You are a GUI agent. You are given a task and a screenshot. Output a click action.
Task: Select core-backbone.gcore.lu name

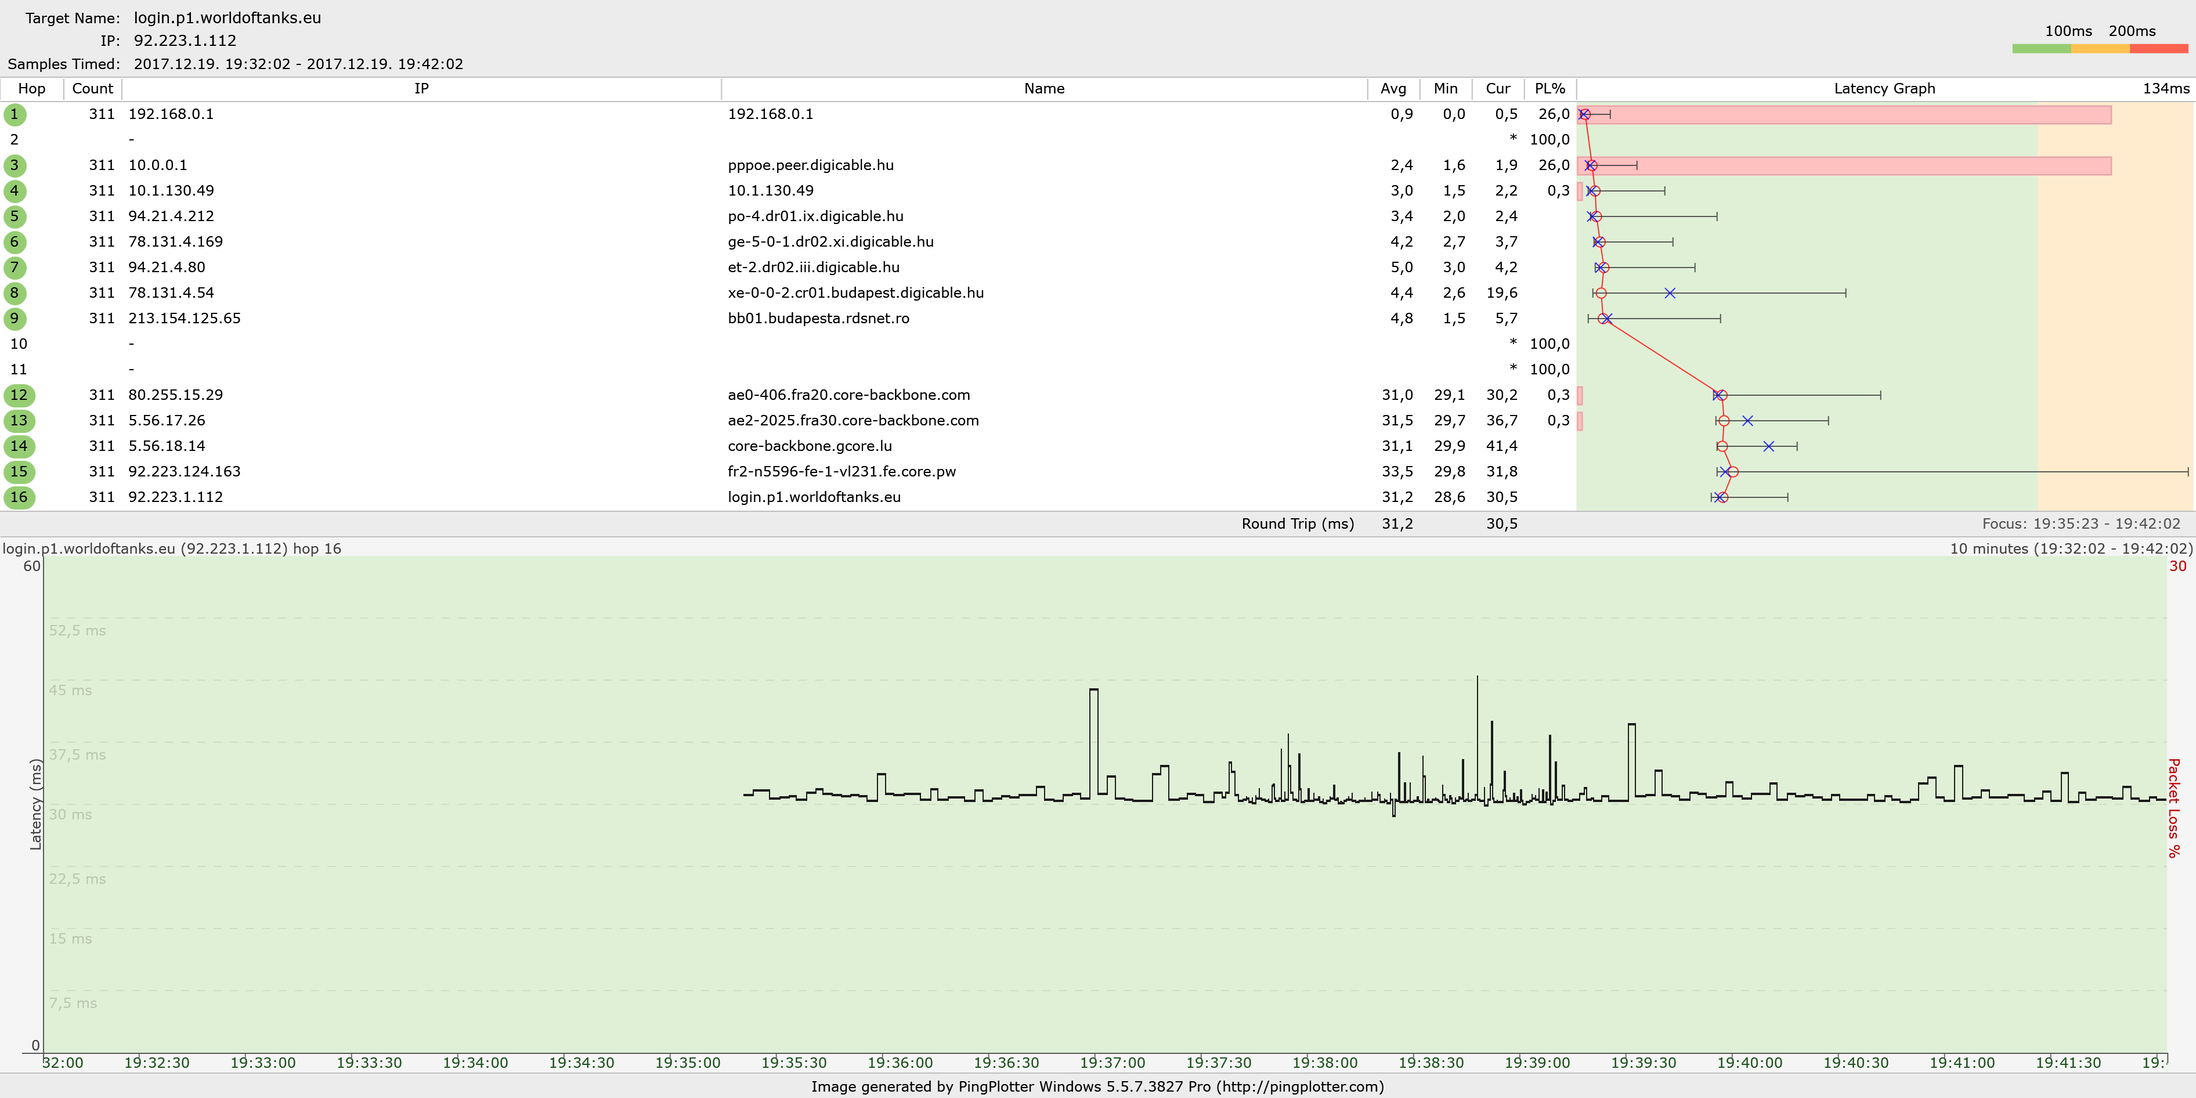tap(810, 446)
